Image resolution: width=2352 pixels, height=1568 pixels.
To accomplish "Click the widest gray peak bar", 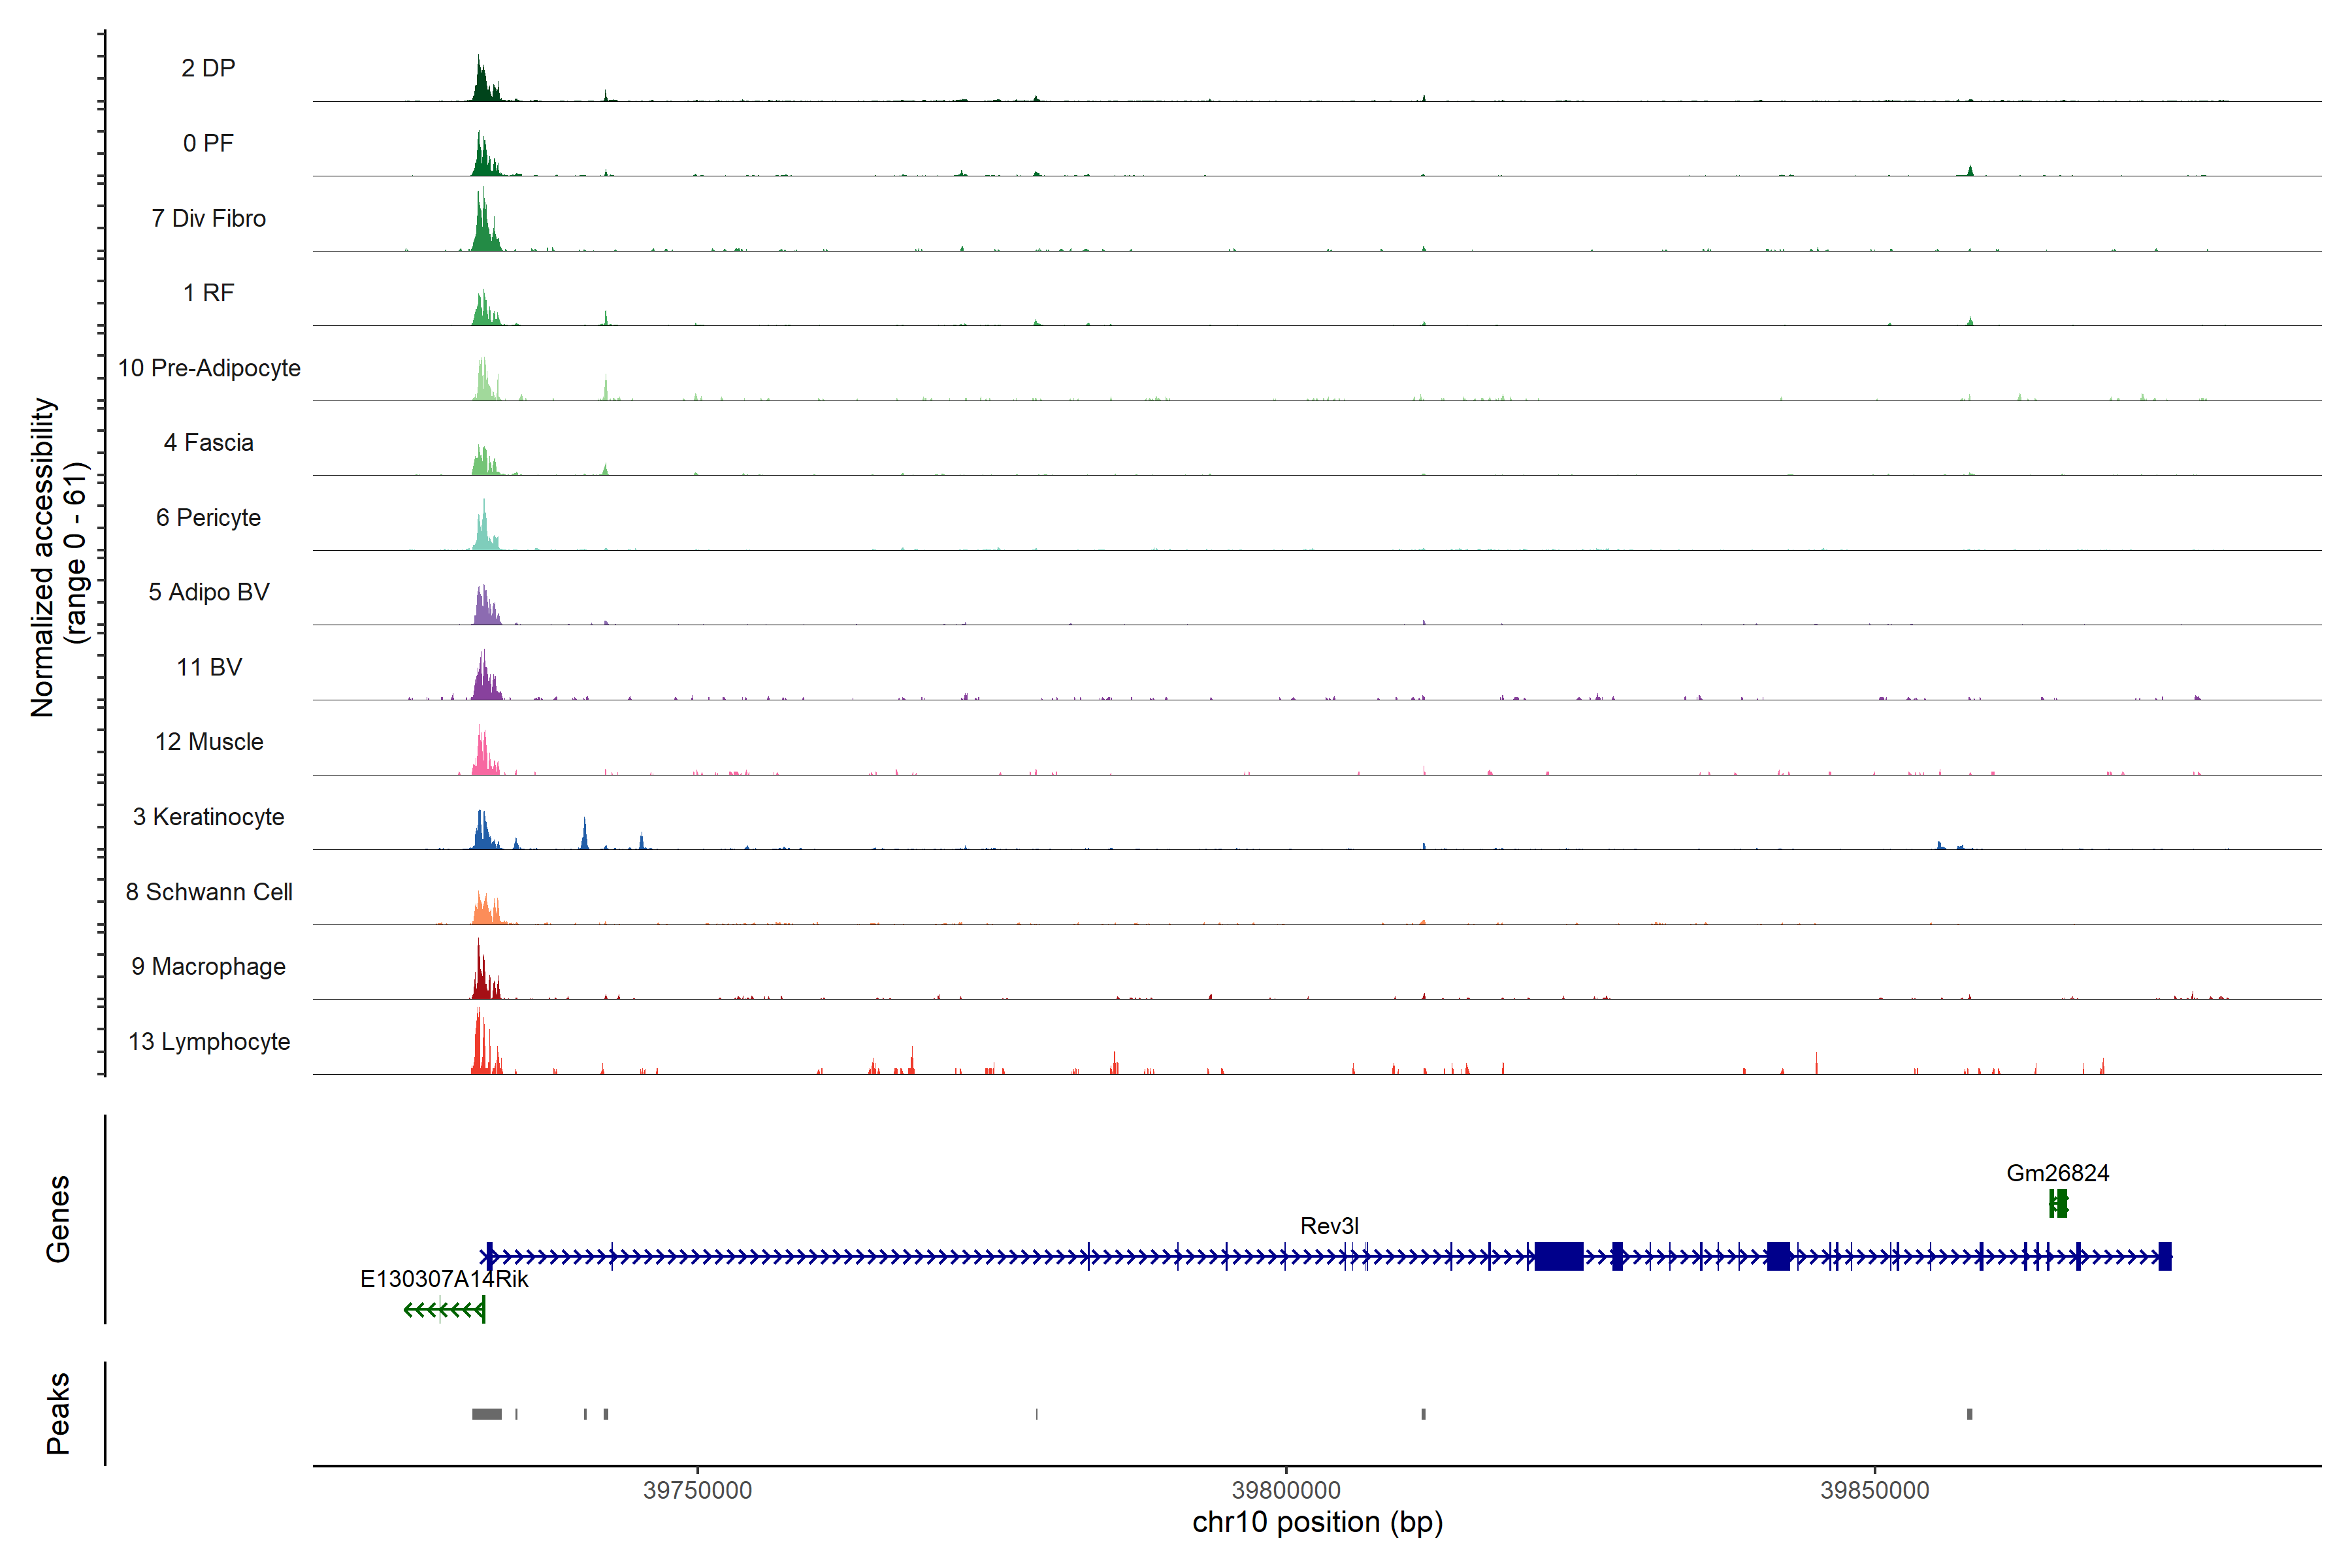I will point(487,1414).
